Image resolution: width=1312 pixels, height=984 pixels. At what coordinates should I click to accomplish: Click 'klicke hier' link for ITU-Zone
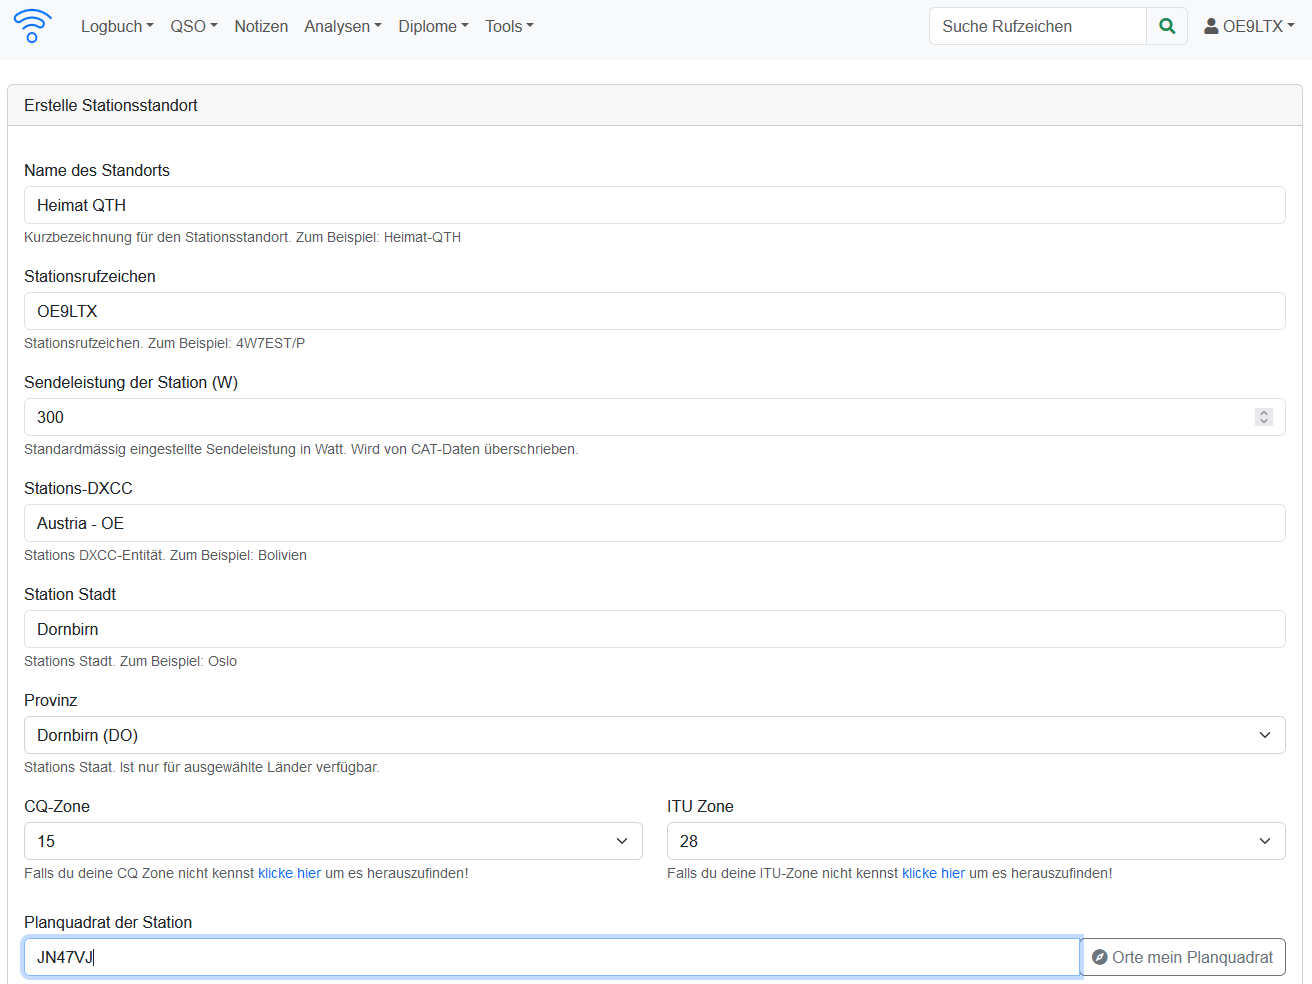[x=934, y=873]
